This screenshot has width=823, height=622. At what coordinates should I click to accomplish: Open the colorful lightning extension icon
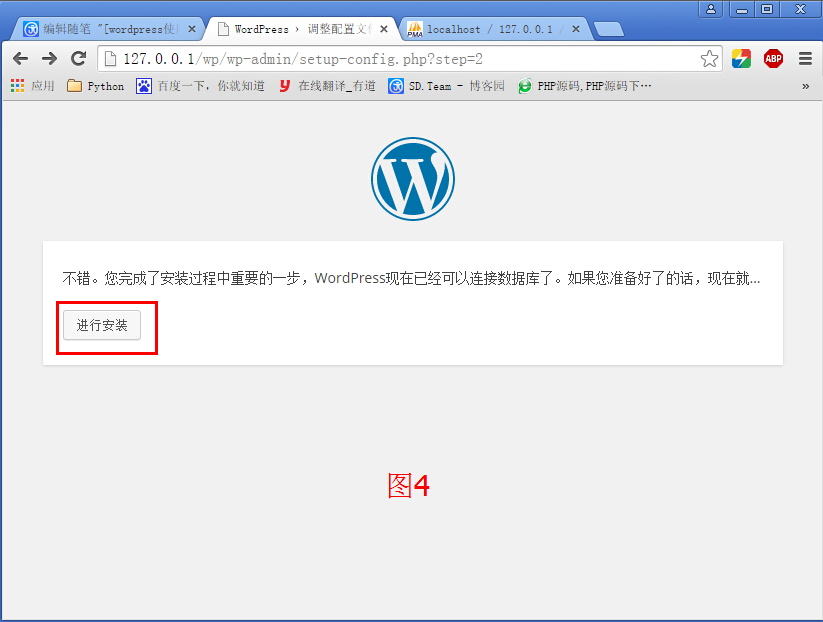pos(741,59)
